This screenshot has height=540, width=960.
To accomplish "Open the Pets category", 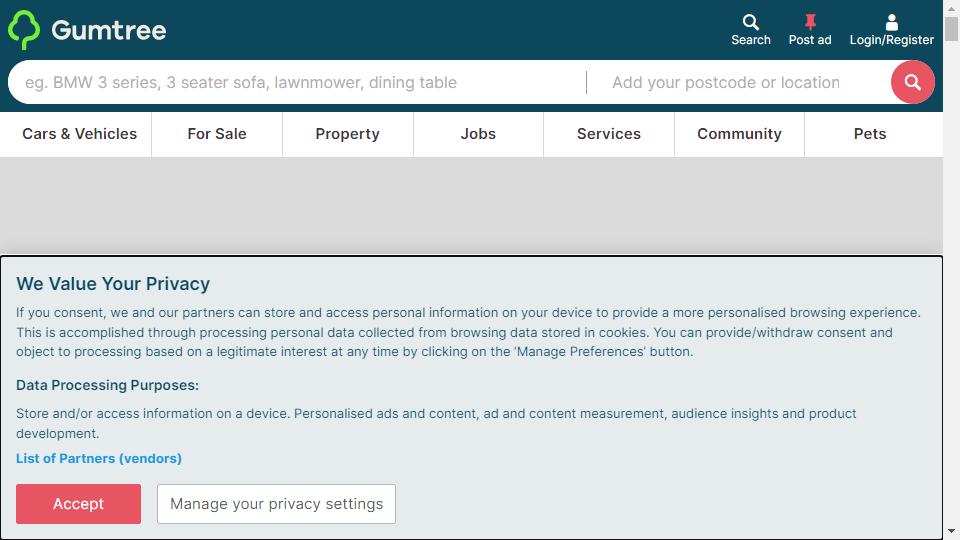I will 870,134.
